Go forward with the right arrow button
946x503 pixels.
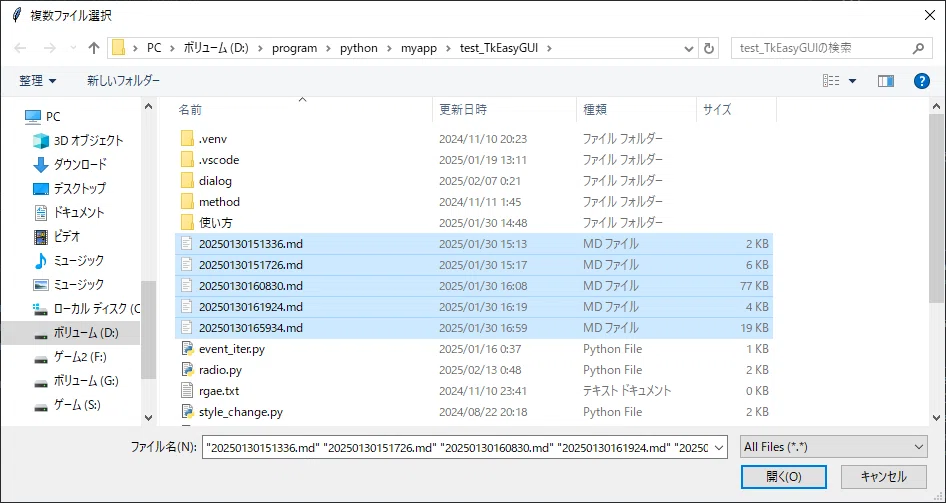[49, 49]
